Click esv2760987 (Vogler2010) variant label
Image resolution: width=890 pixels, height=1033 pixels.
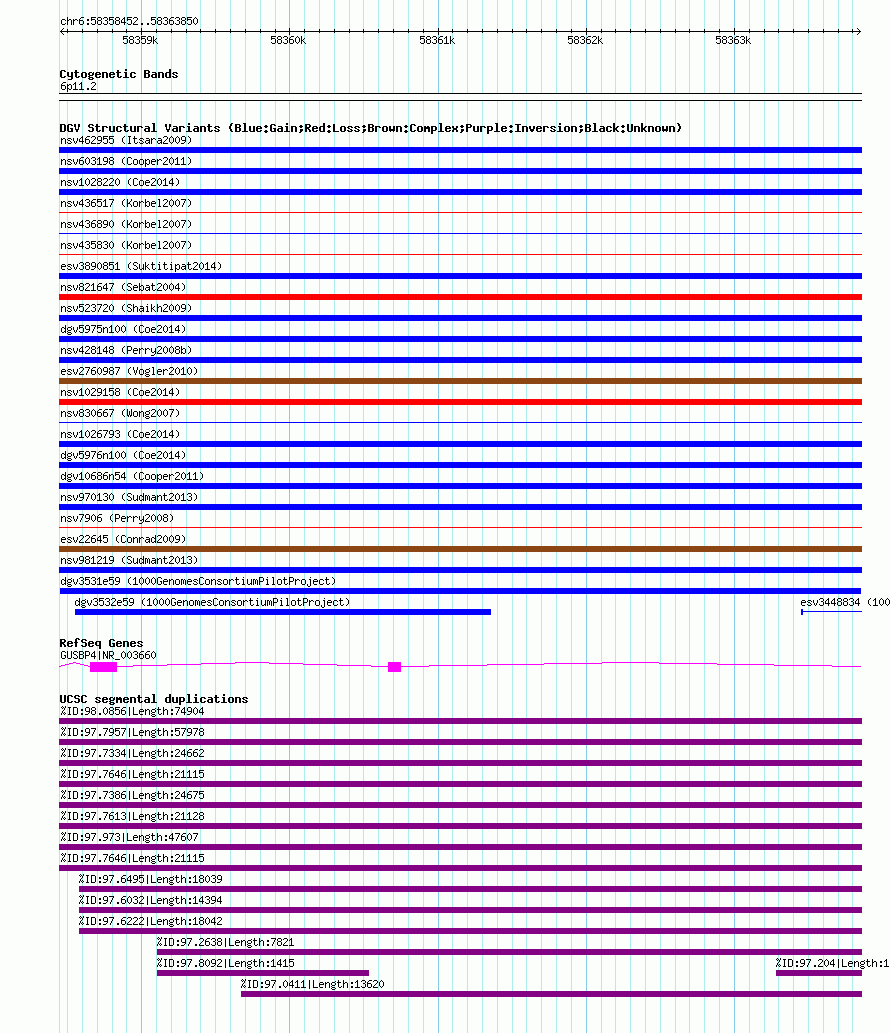point(129,372)
